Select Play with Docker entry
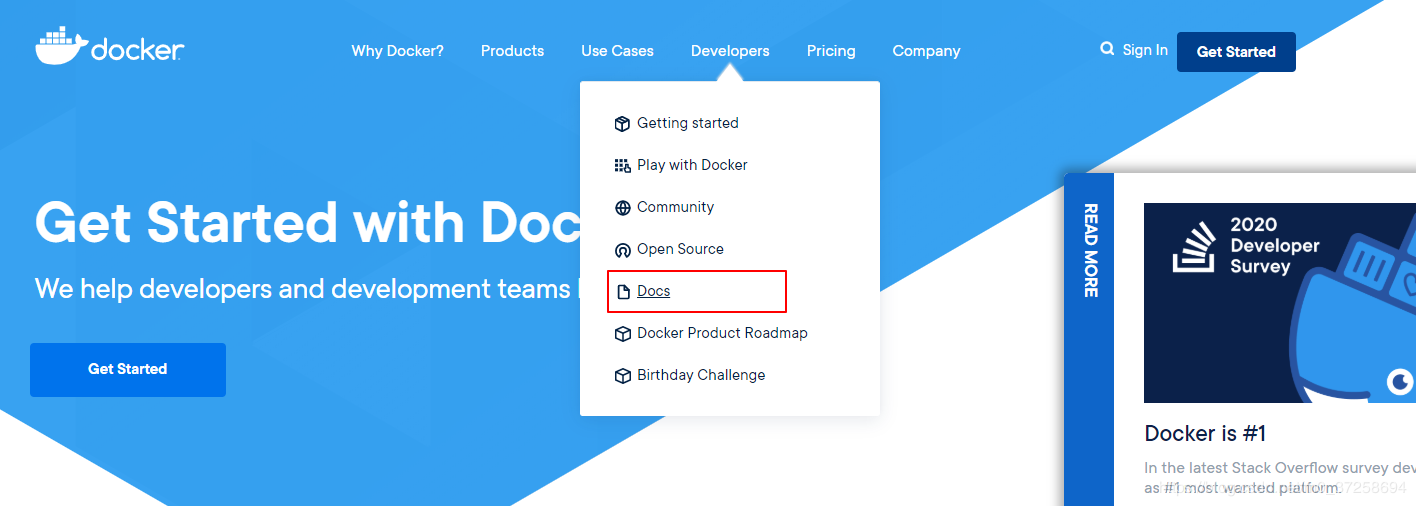The image size is (1416, 506). [x=692, y=165]
